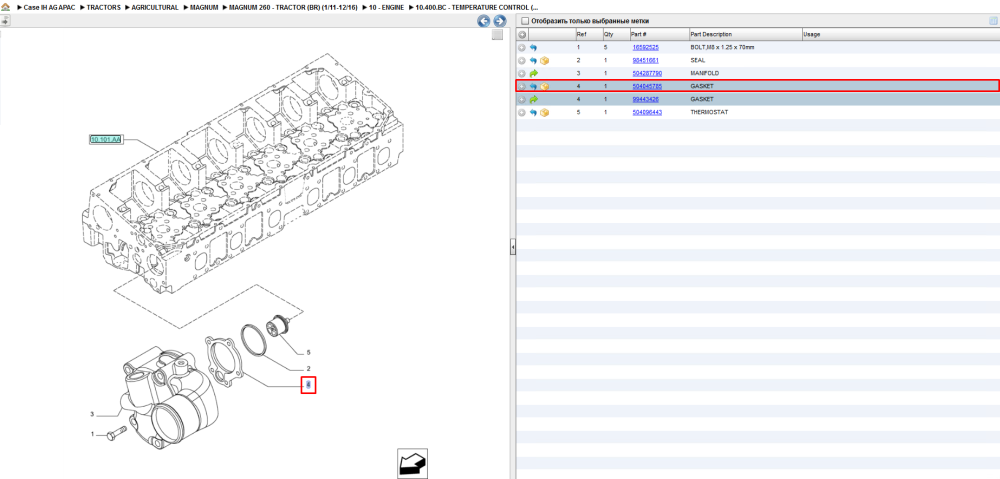The width and height of the screenshot is (1000, 479).
Task: Click the blue arrow icon in THERMOSTAT row
Action: click(x=533, y=112)
